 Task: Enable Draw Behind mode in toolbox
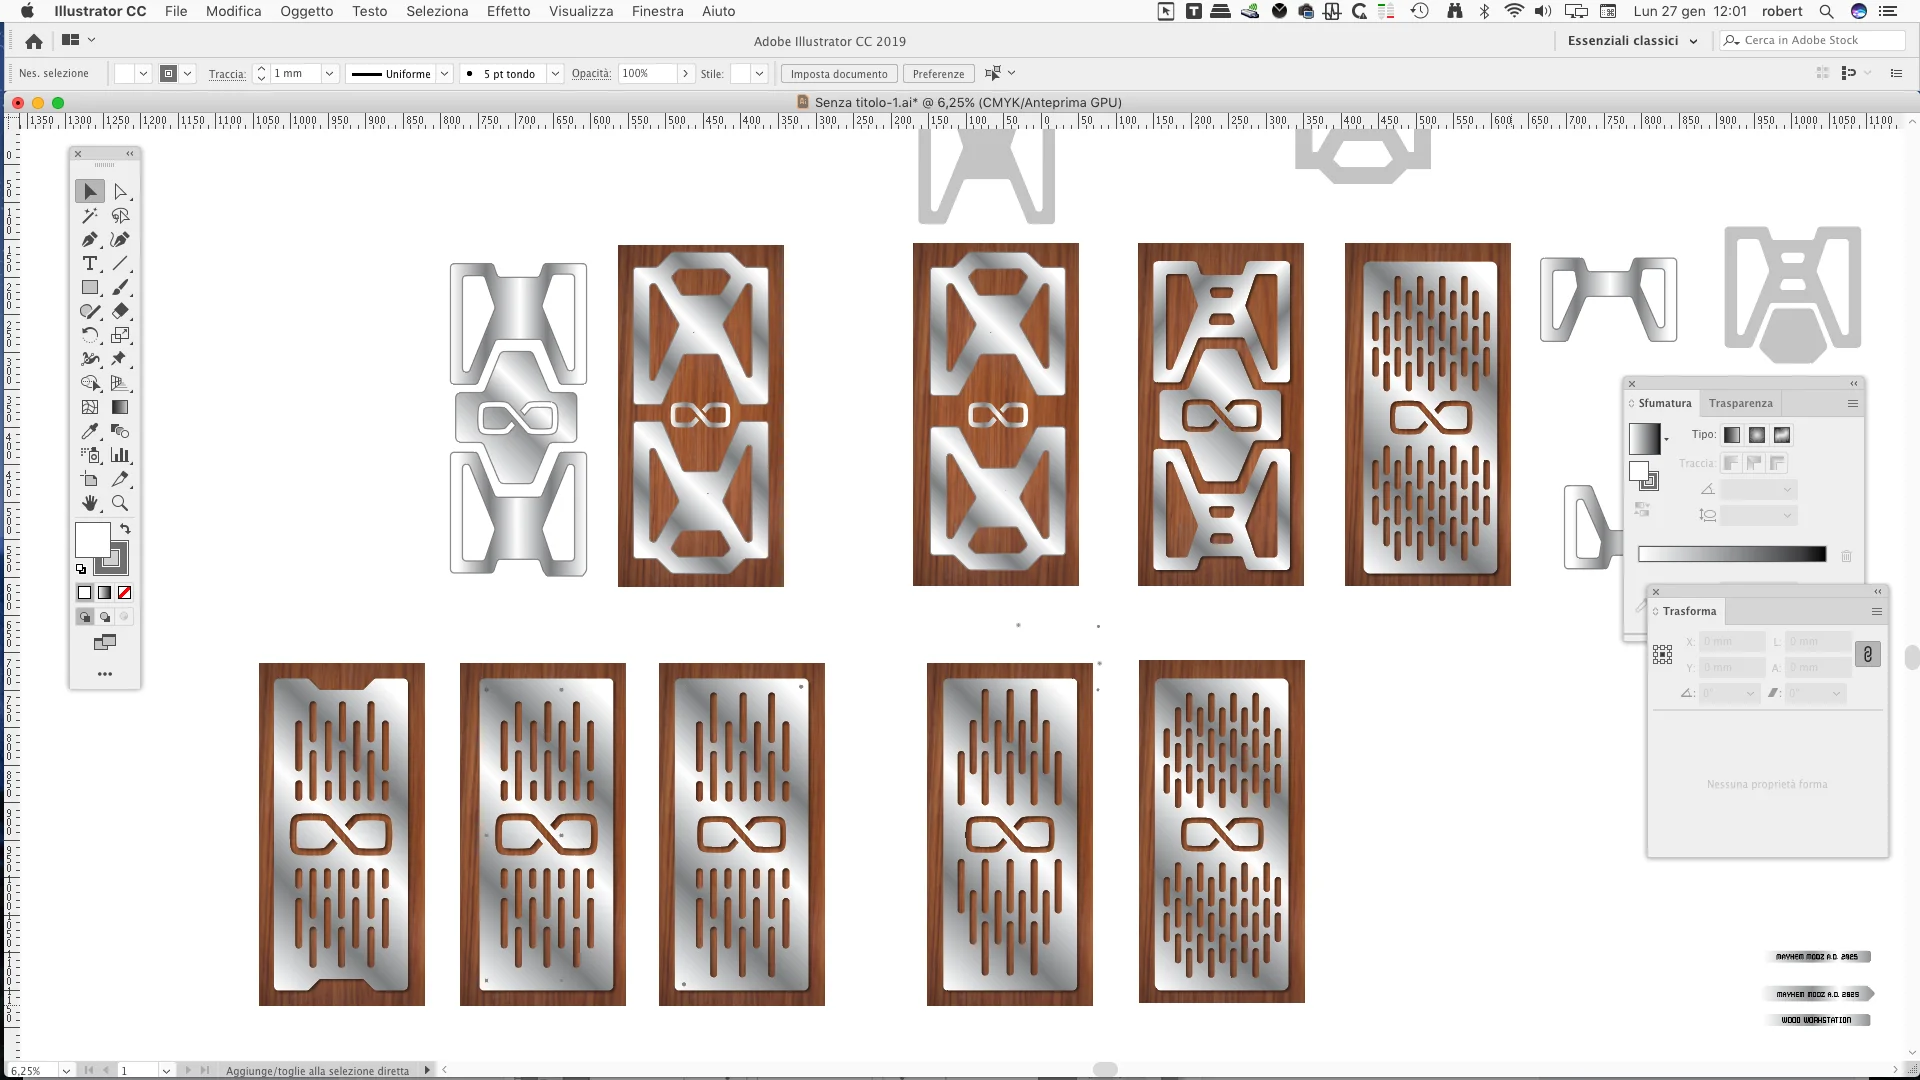105,617
